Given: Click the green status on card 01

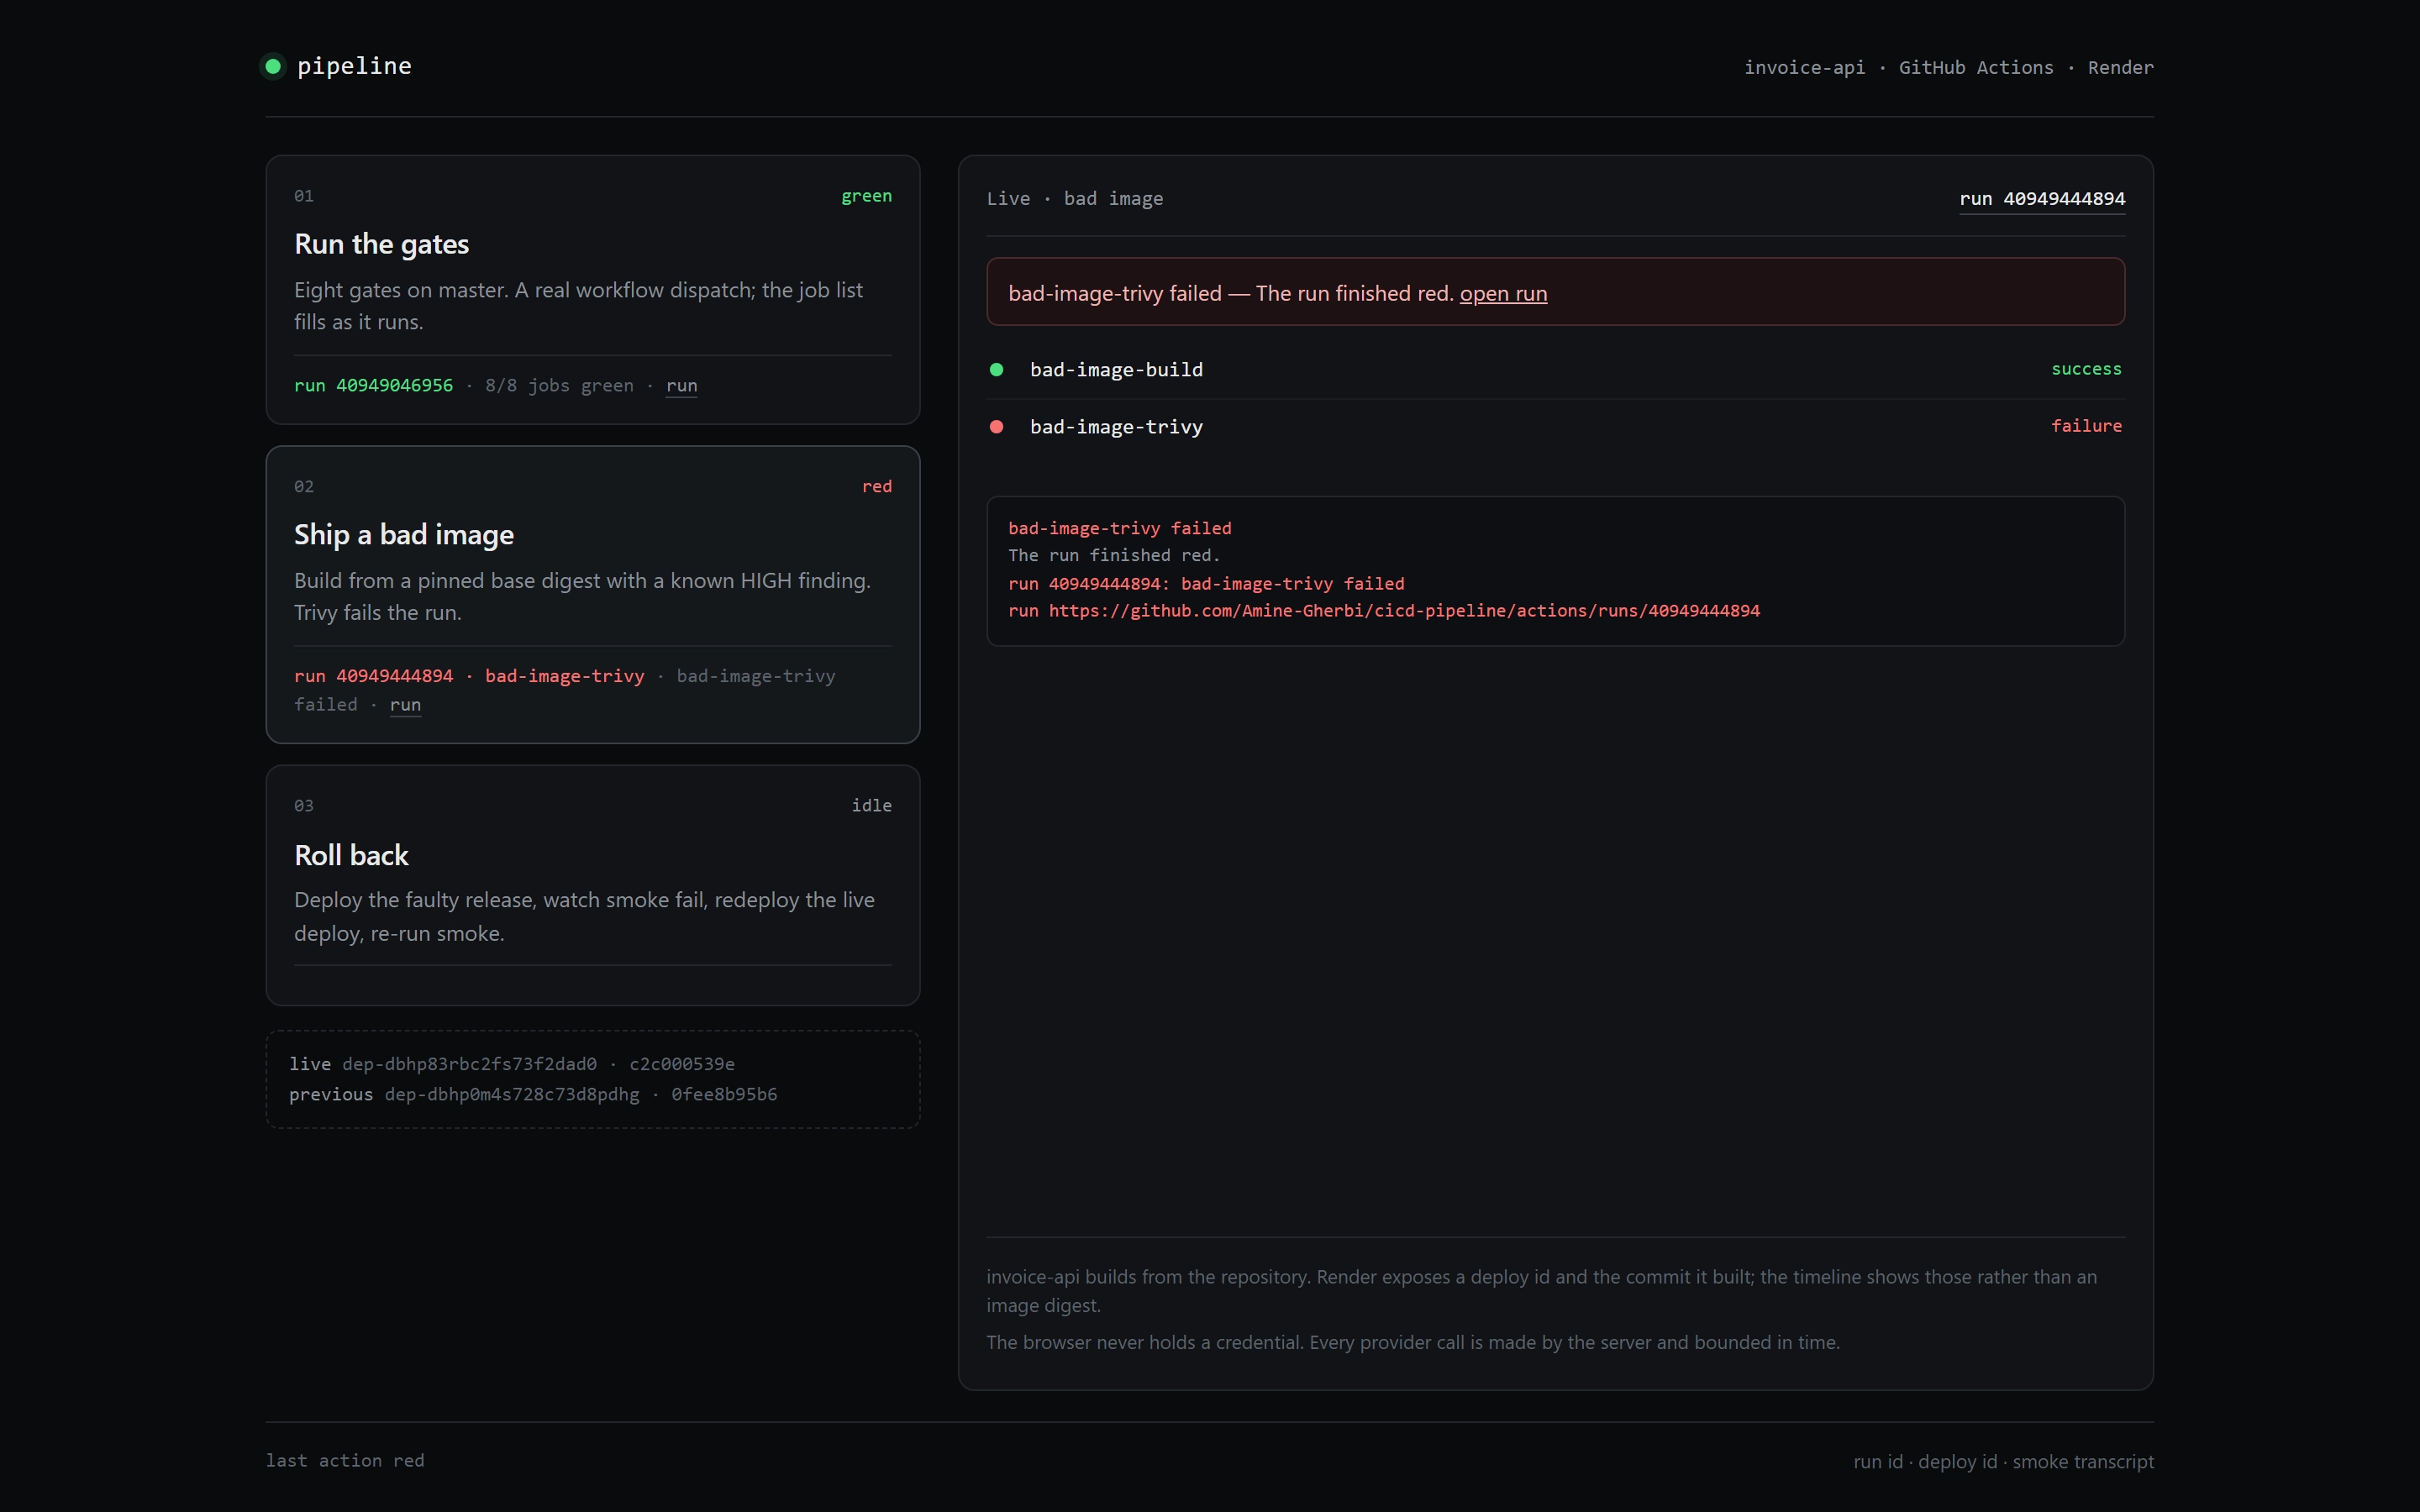Looking at the screenshot, I should click(x=866, y=196).
